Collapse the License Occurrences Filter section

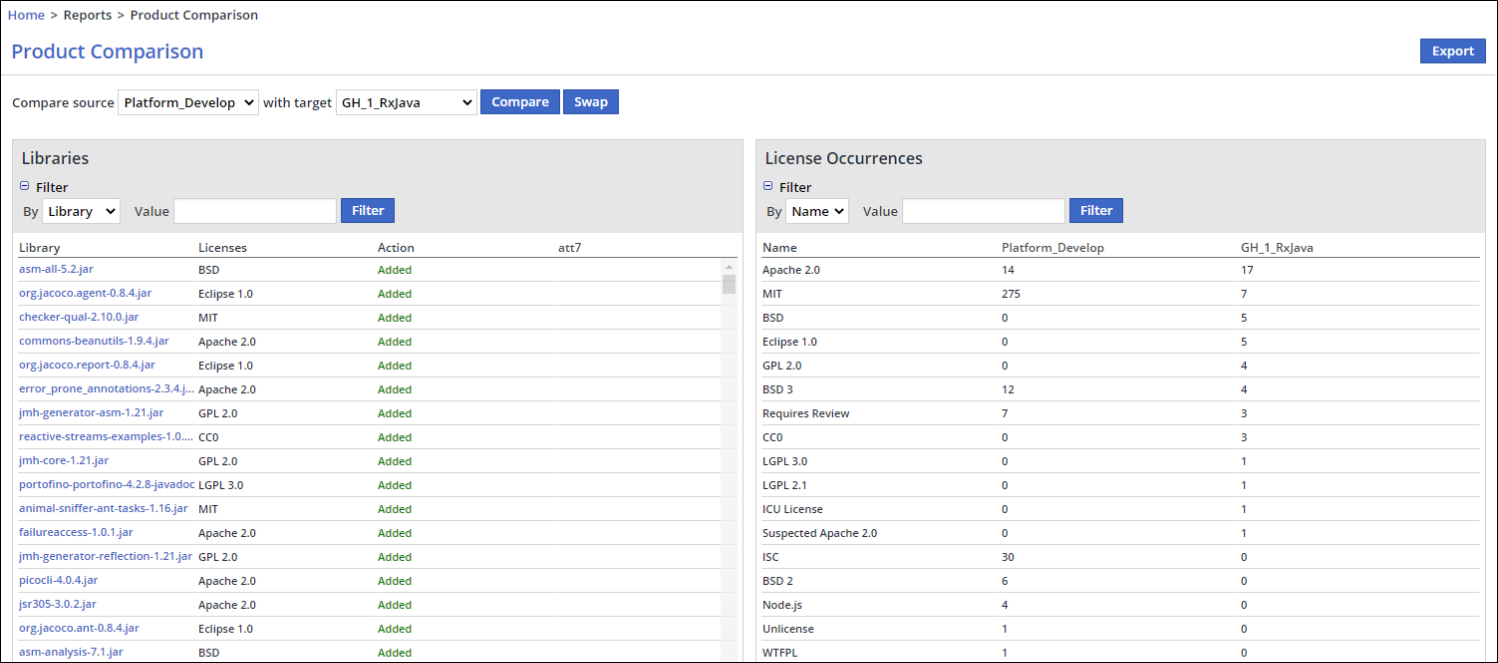click(x=768, y=186)
